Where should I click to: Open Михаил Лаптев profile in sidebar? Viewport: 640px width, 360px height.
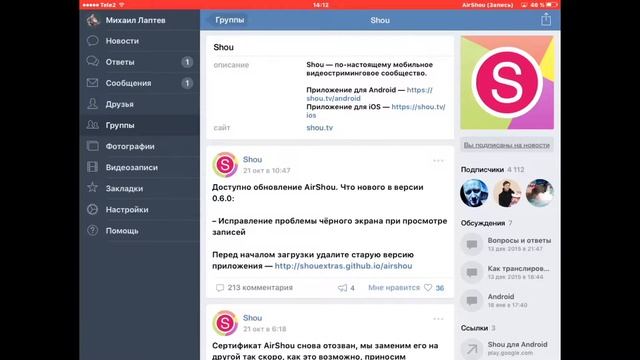[x=140, y=20]
